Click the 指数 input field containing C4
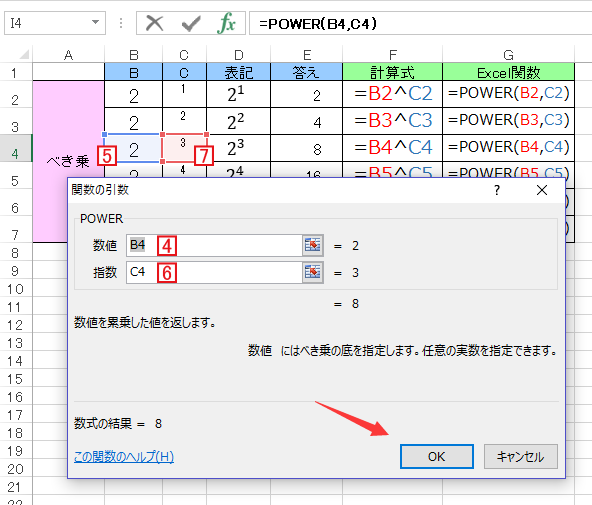 214,272
